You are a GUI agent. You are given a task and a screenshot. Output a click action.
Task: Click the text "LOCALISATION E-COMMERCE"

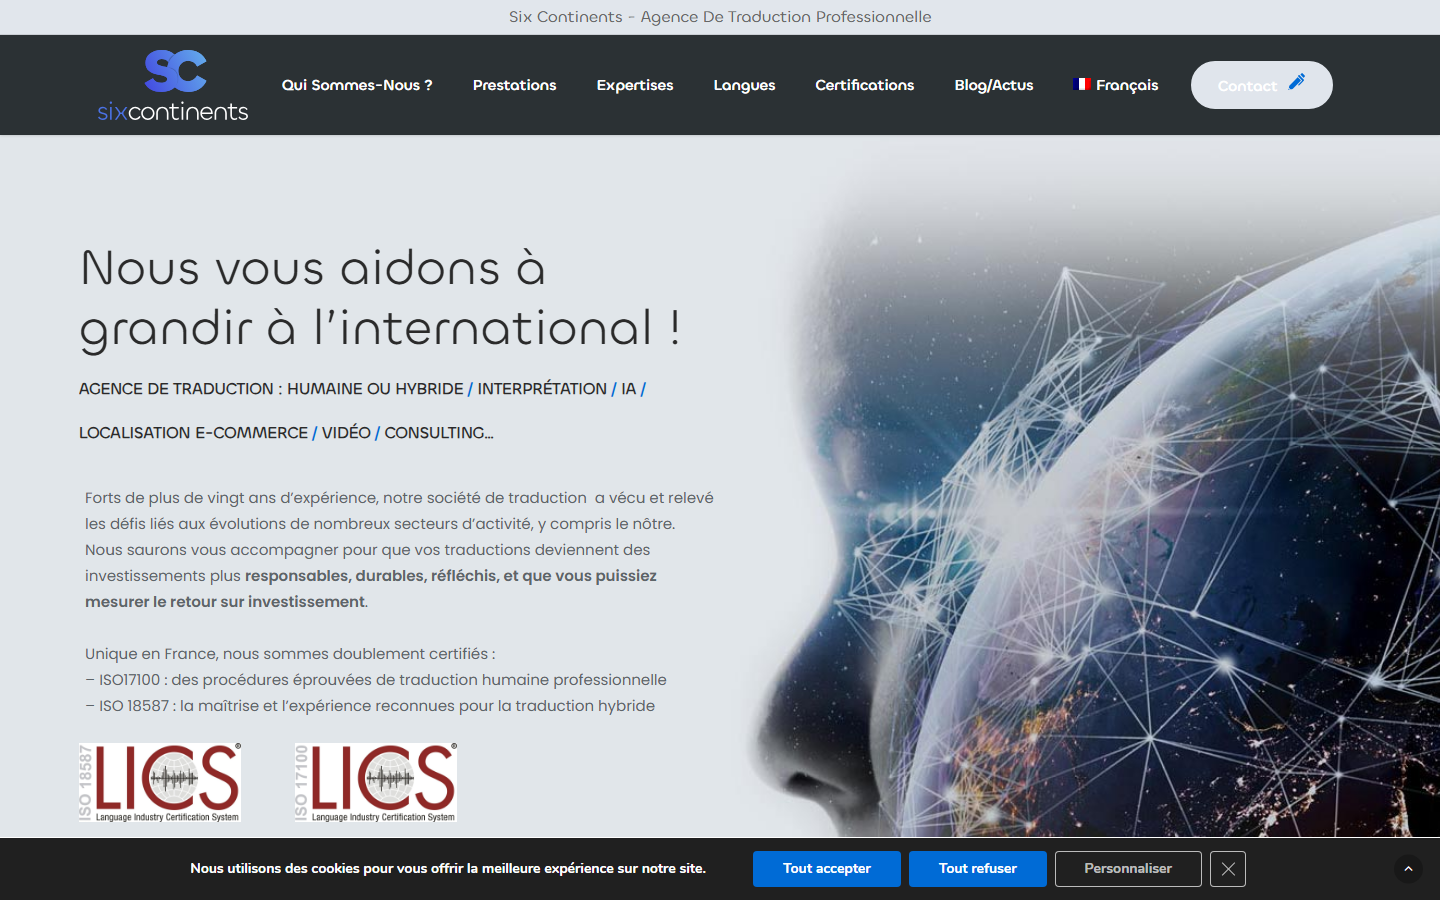pos(193,433)
